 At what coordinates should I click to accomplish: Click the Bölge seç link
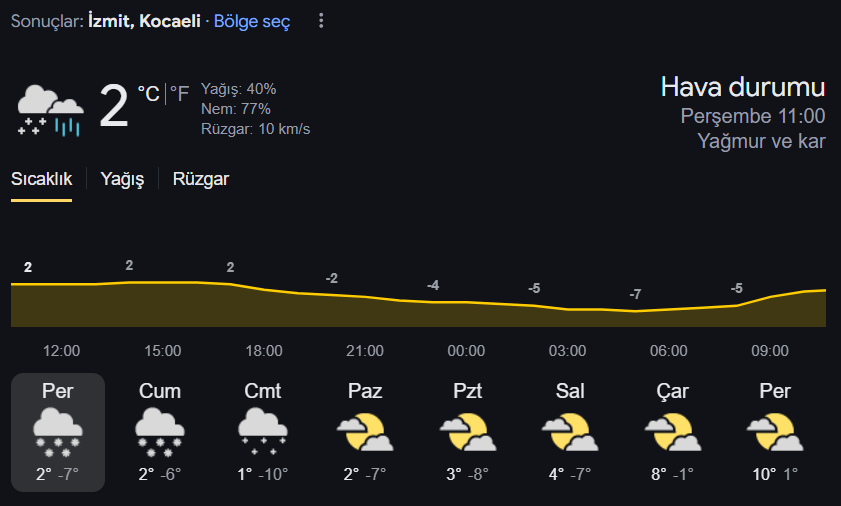(x=252, y=21)
